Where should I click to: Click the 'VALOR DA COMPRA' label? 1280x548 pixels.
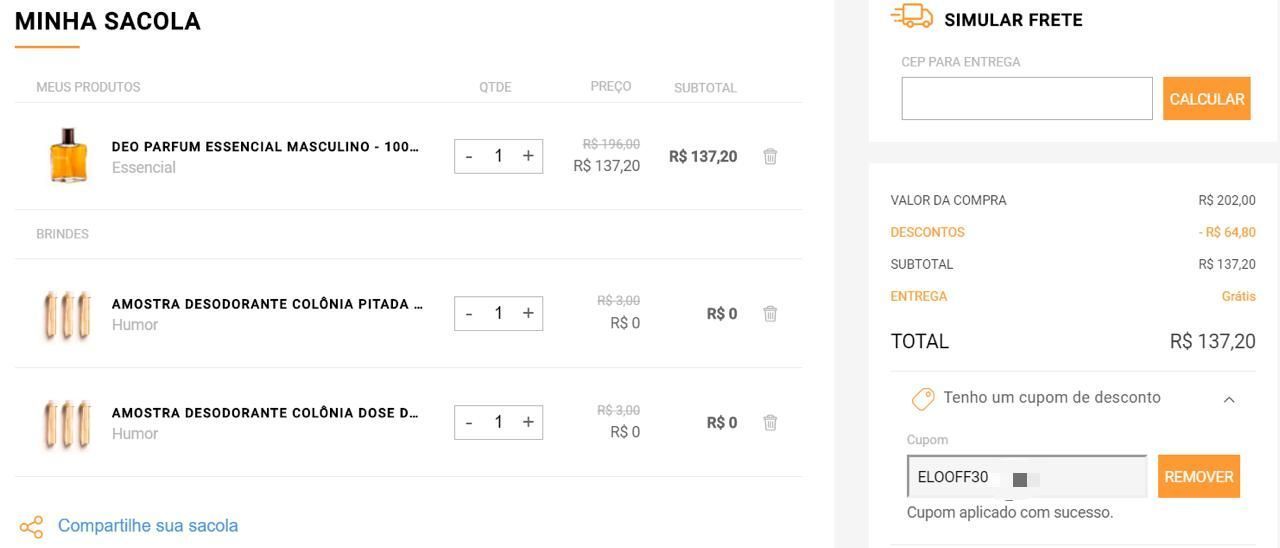(949, 200)
